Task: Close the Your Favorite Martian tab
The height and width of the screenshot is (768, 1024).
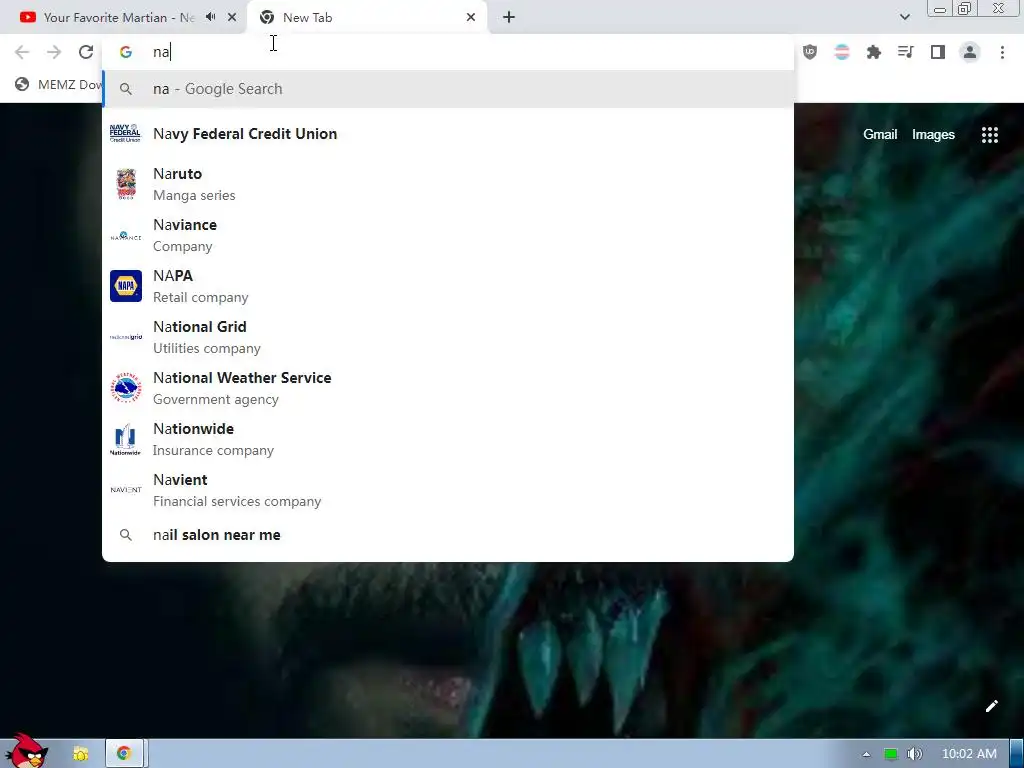Action: click(232, 18)
